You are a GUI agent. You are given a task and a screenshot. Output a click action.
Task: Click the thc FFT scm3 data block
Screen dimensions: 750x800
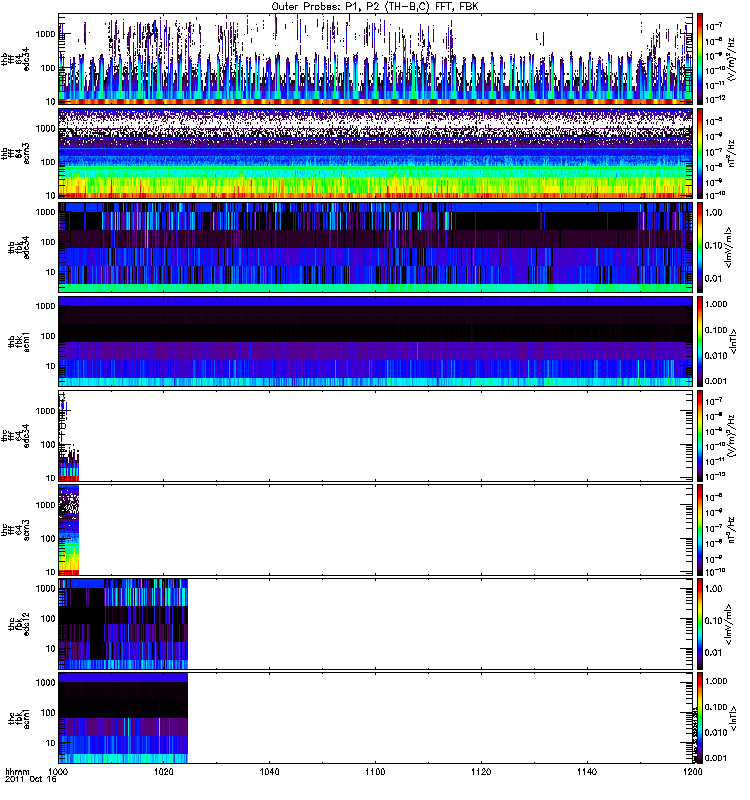pyautogui.click(x=68, y=530)
